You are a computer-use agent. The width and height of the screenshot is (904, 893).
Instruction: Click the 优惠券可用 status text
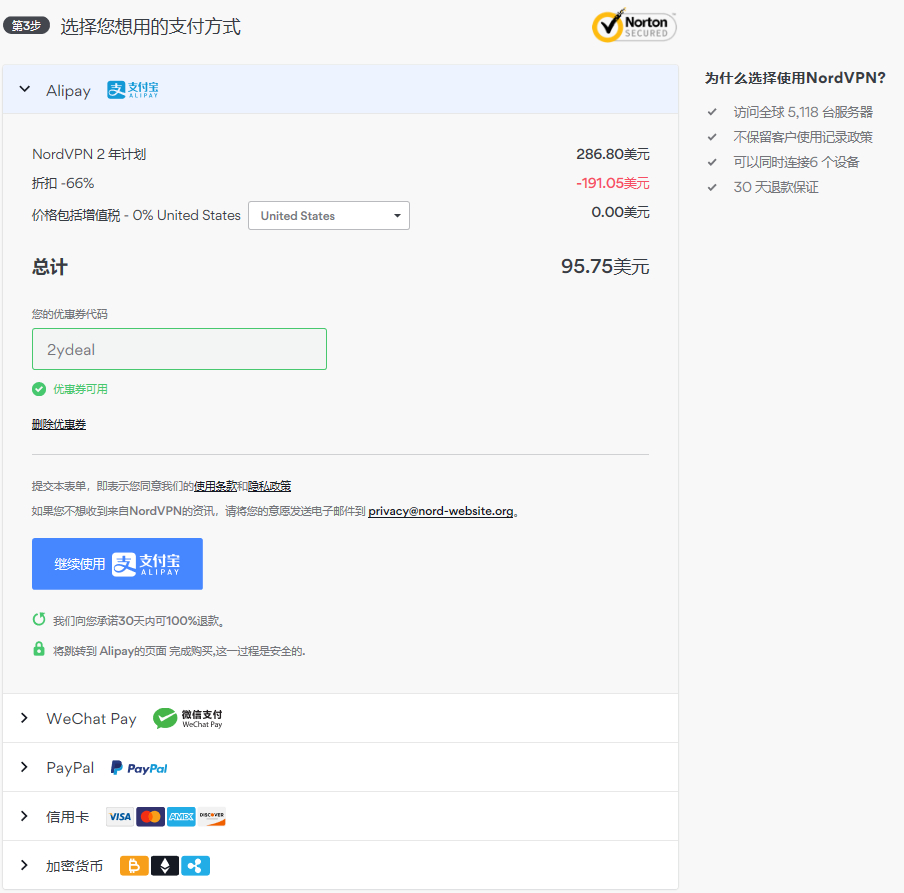[80, 389]
